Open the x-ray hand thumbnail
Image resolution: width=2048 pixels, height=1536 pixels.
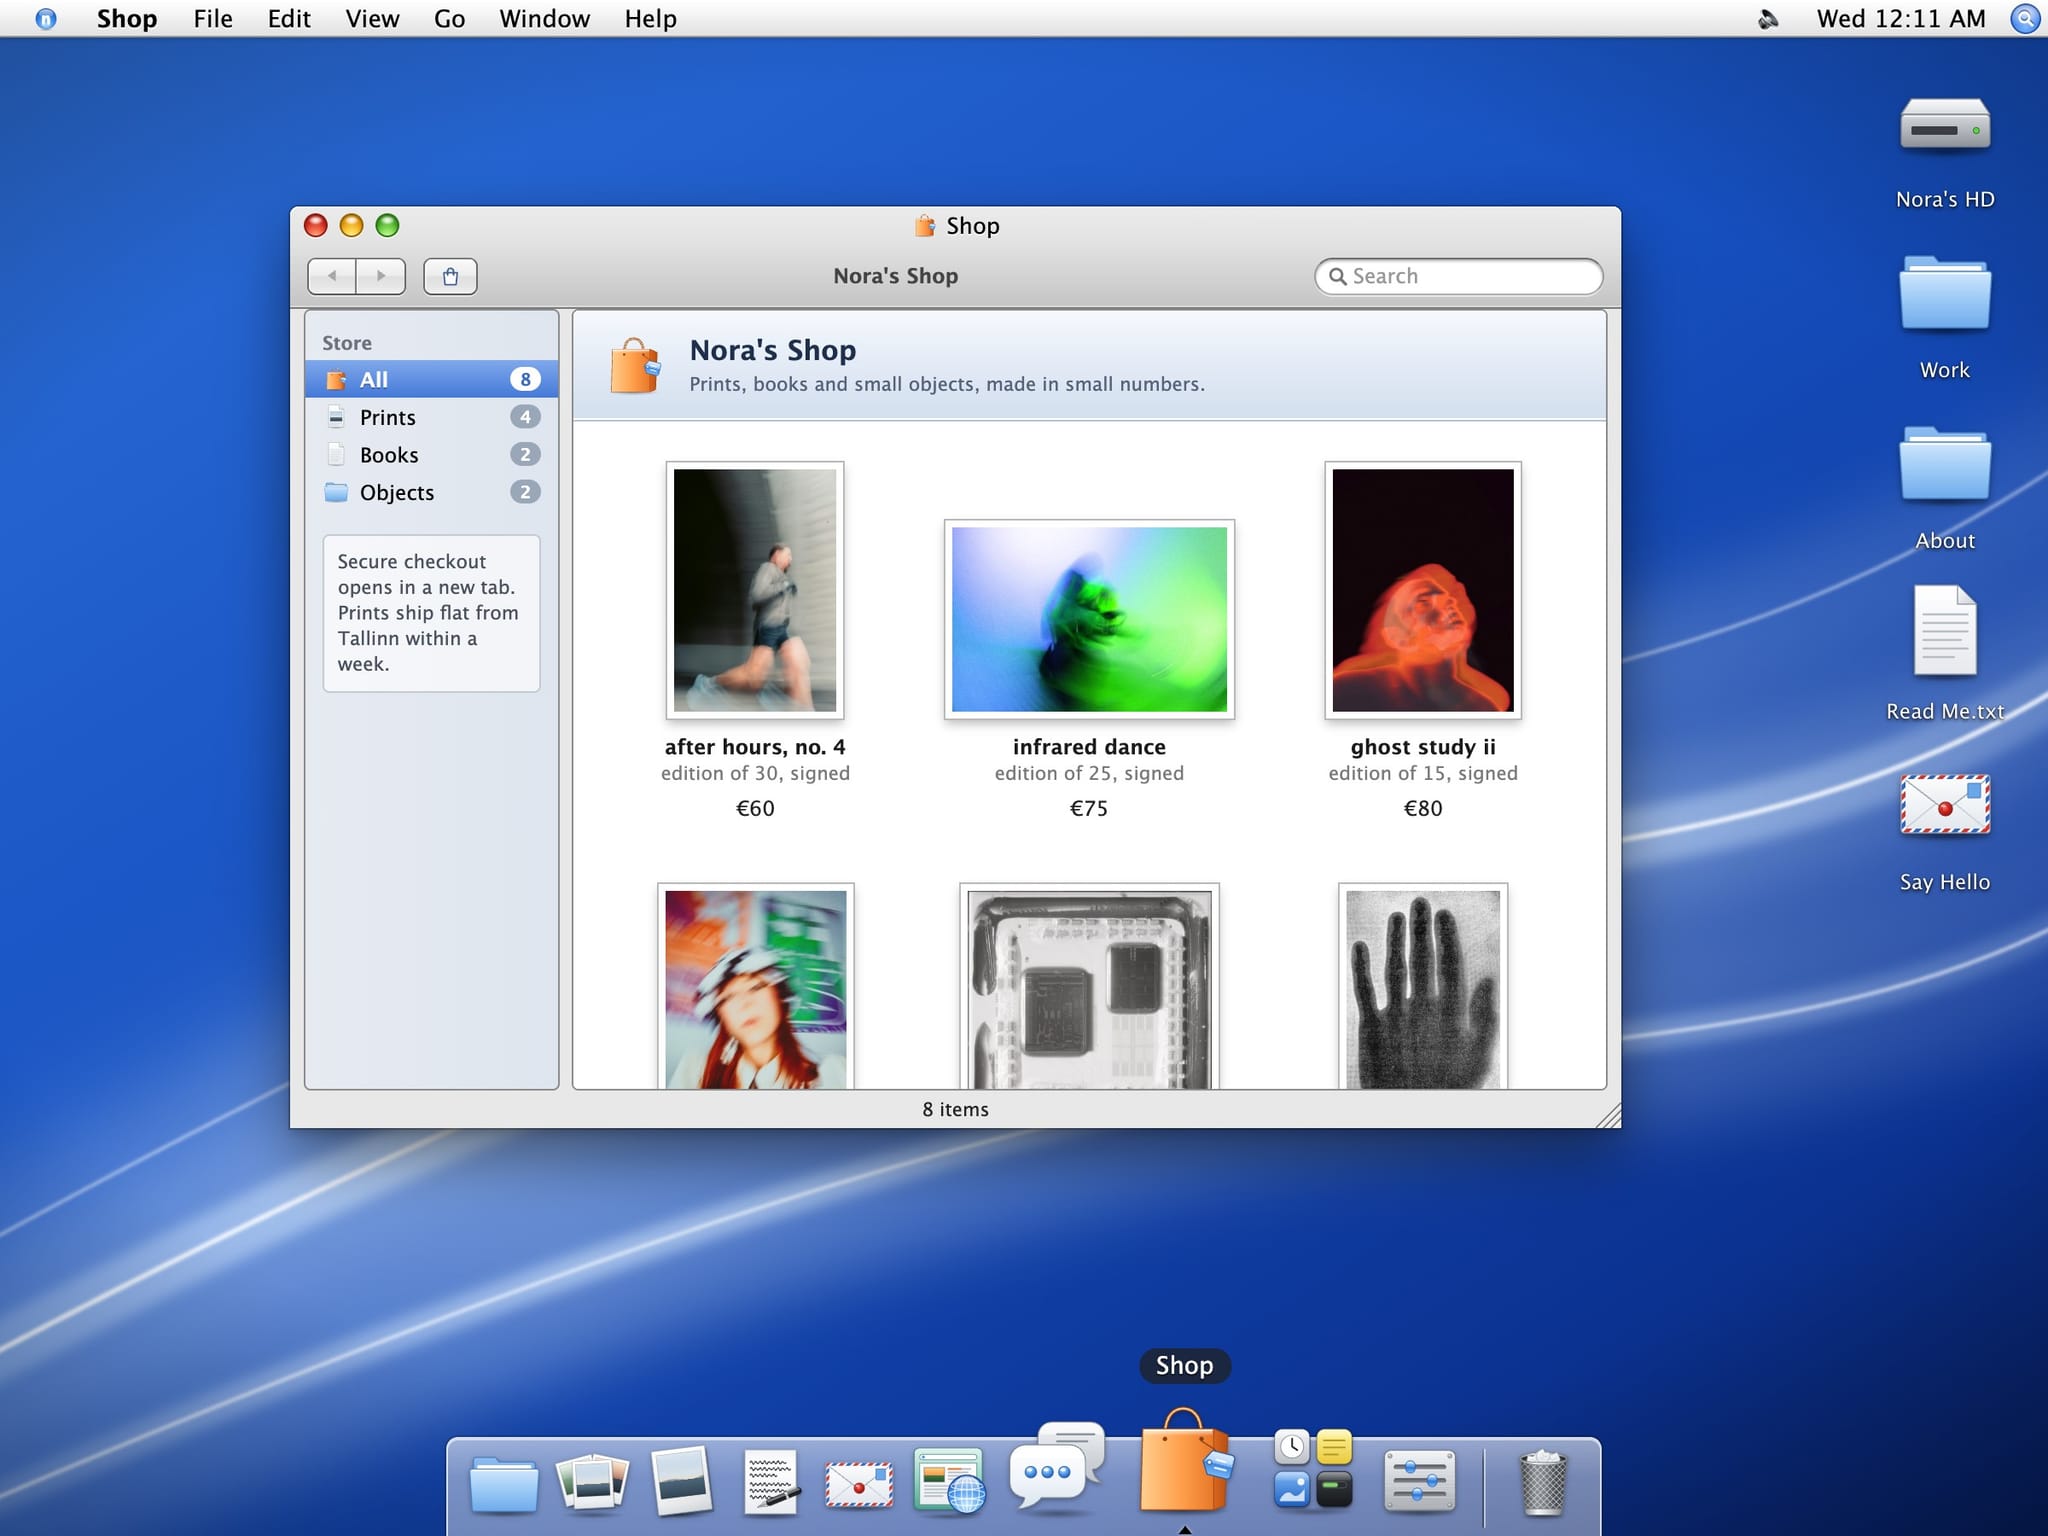pyautogui.click(x=1423, y=987)
